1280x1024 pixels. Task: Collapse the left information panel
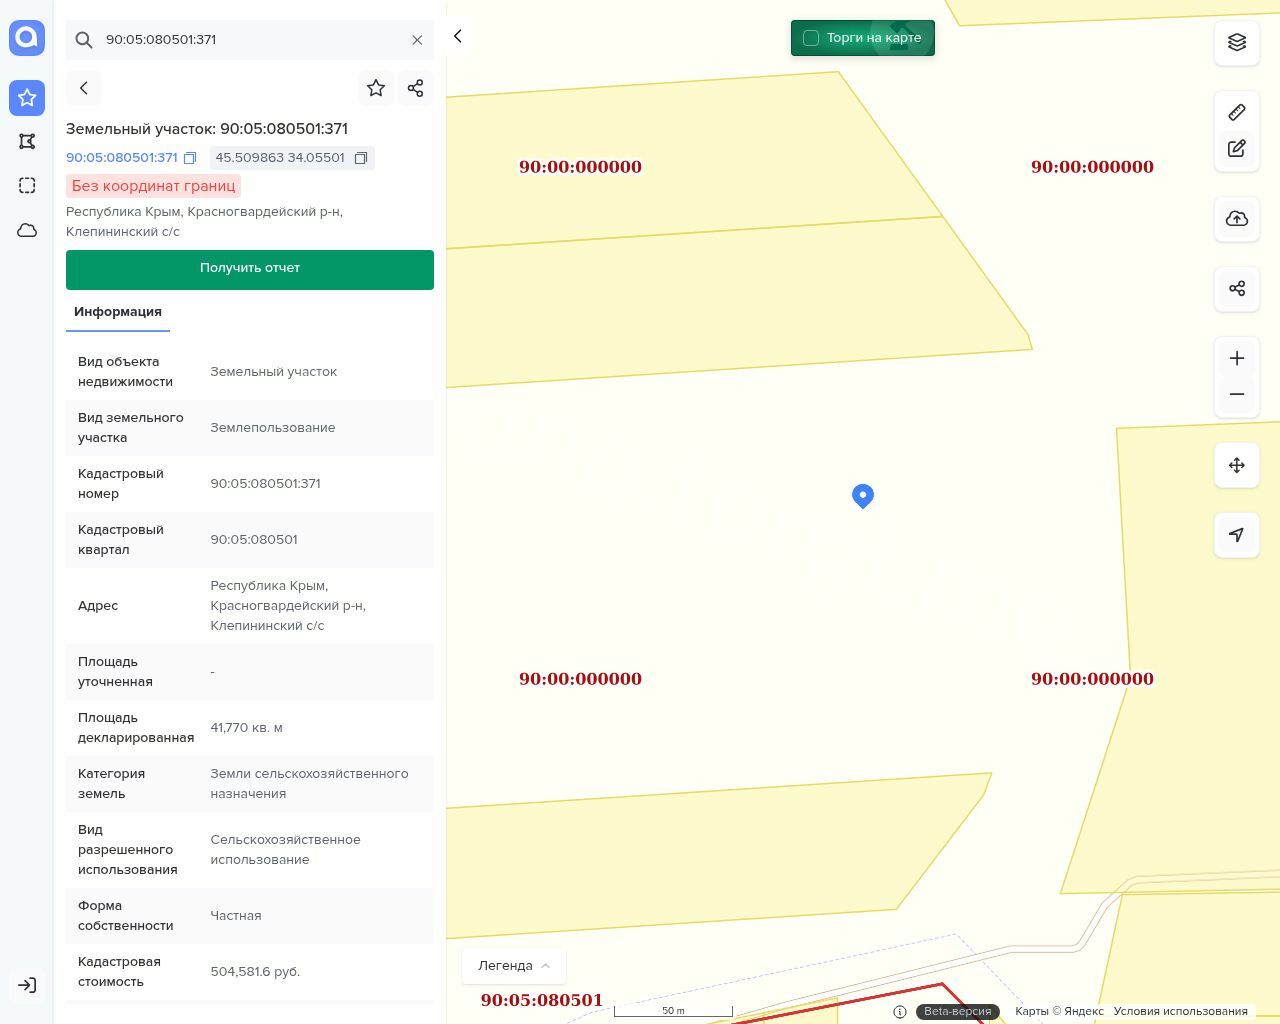click(458, 36)
